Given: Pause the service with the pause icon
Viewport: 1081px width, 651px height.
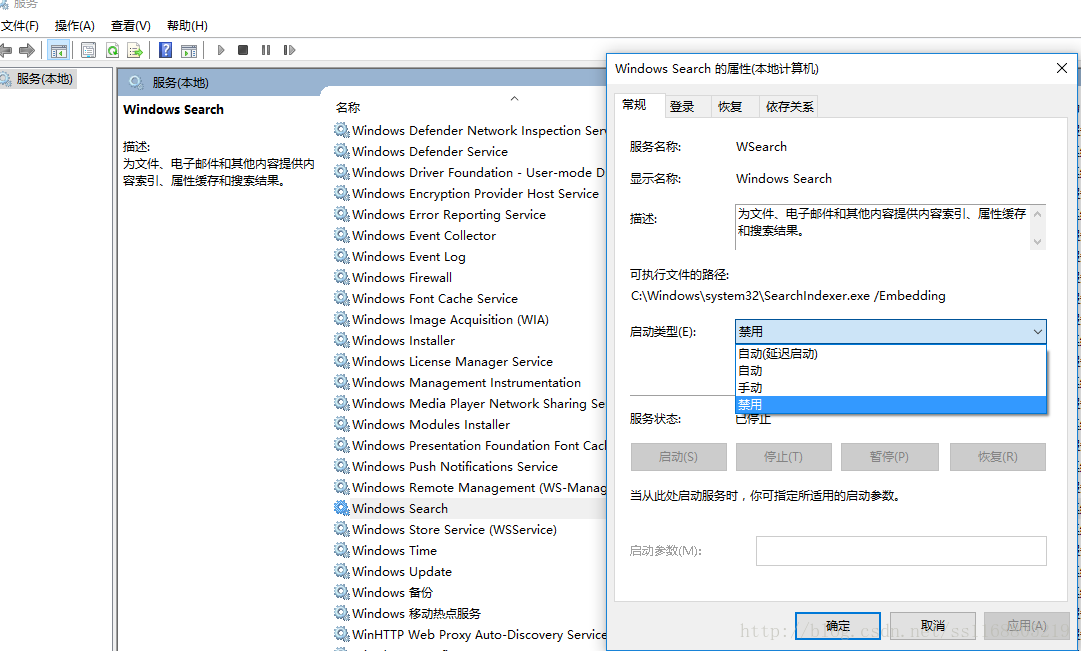Looking at the screenshot, I should click(x=266, y=50).
